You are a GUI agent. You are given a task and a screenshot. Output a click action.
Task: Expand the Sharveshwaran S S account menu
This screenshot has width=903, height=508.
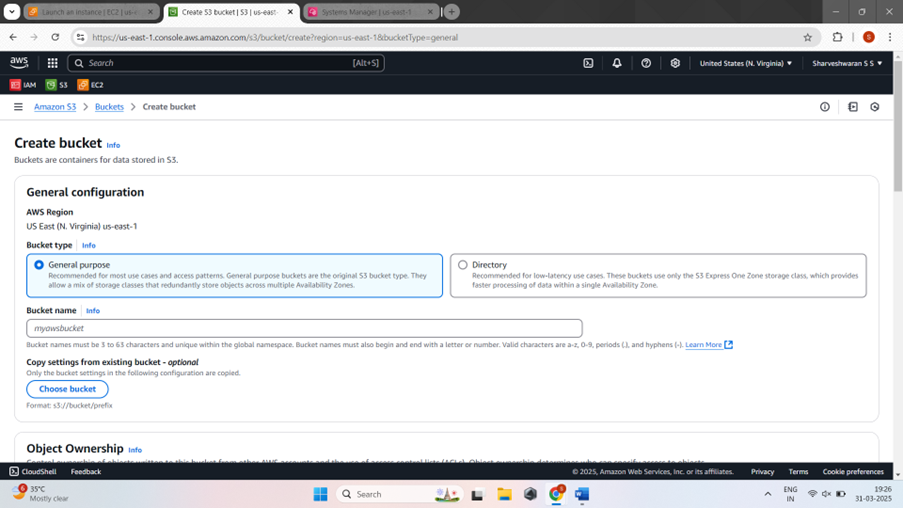pos(847,63)
